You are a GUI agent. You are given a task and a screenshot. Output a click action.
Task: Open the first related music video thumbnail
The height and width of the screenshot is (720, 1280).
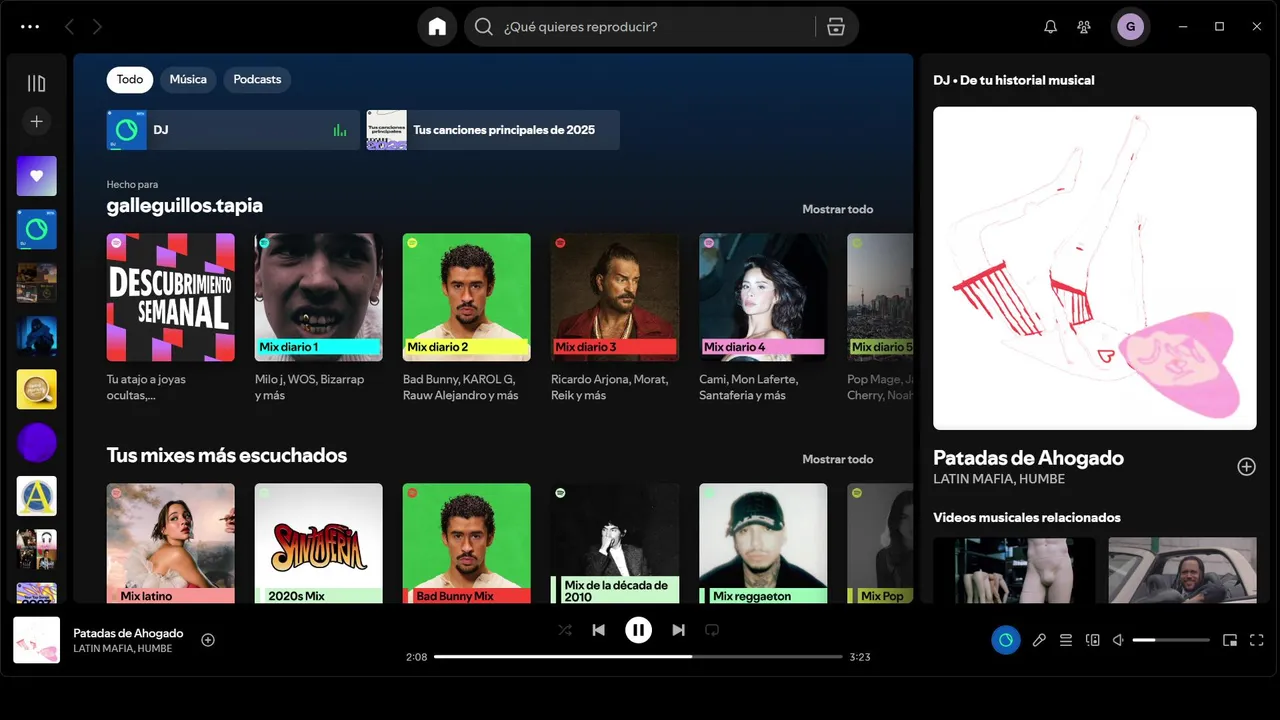pyautogui.click(x=1014, y=570)
